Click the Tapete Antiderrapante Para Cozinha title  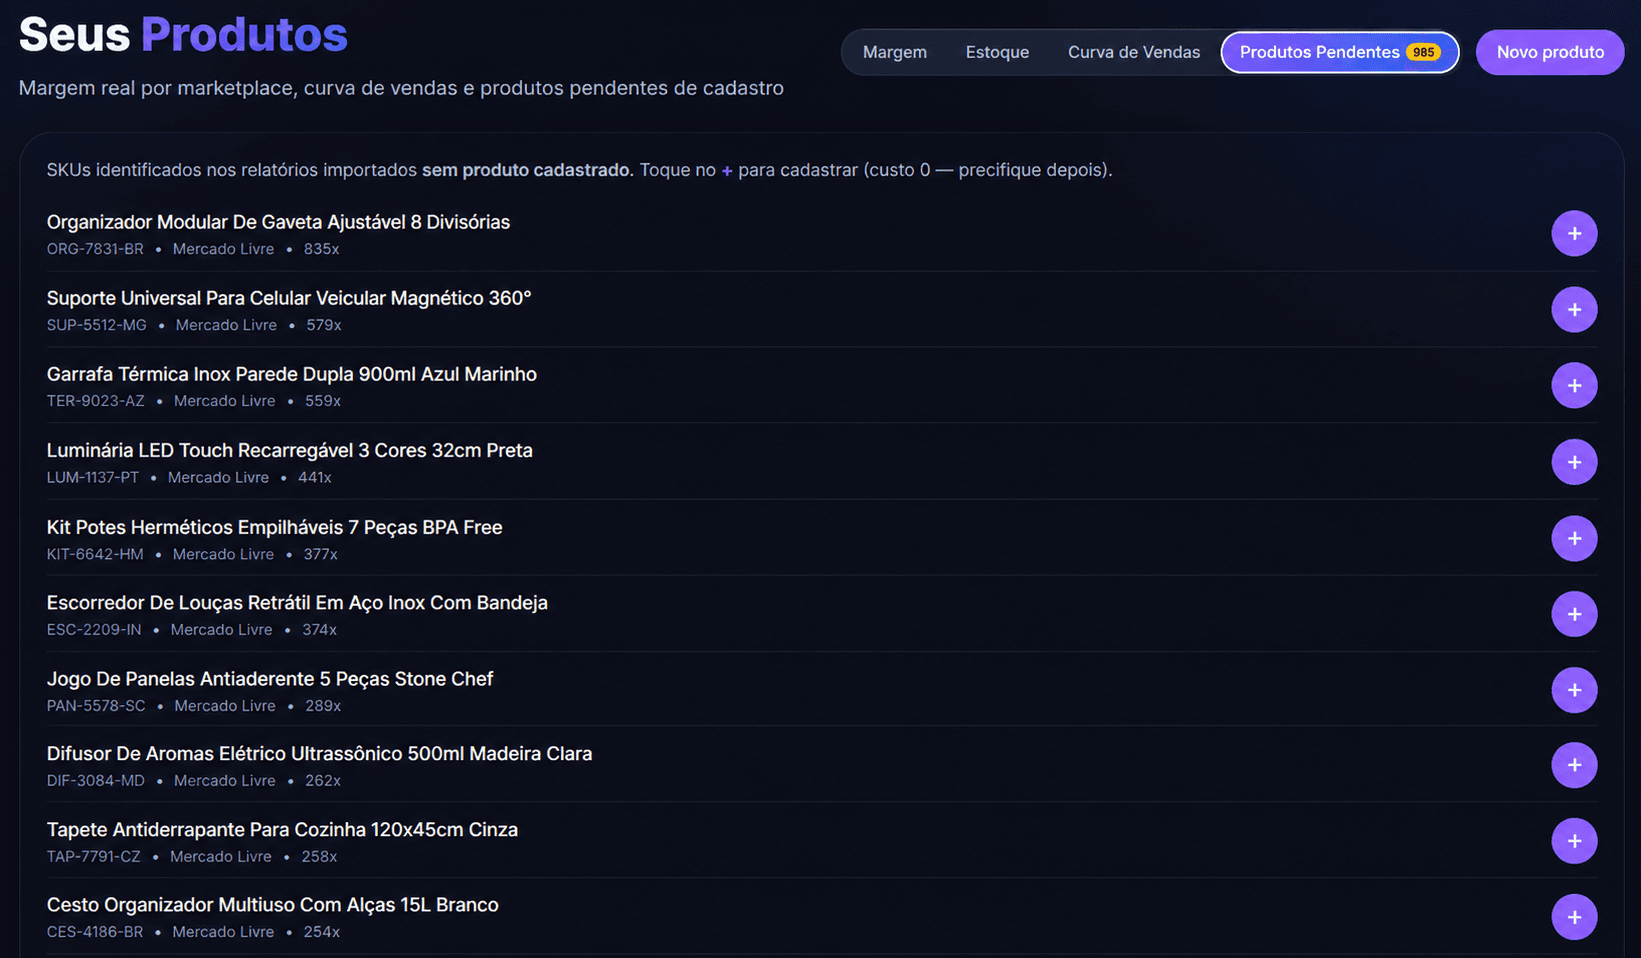(x=282, y=829)
